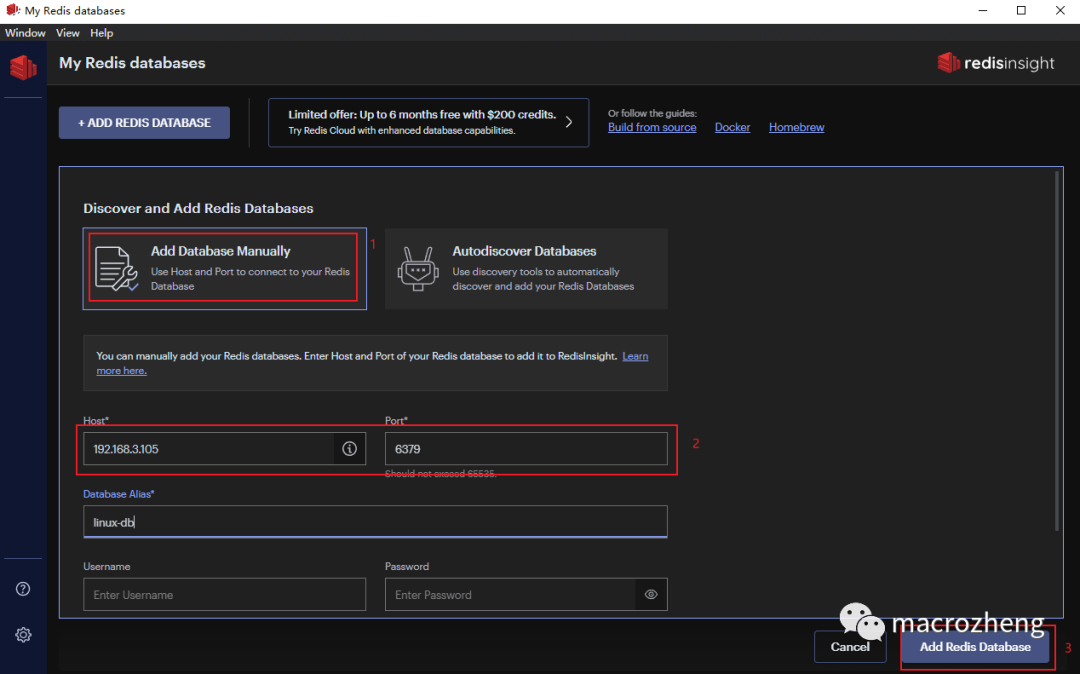Open the Help menu
Screen dimensions: 1080x674
(x=101, y=33)
